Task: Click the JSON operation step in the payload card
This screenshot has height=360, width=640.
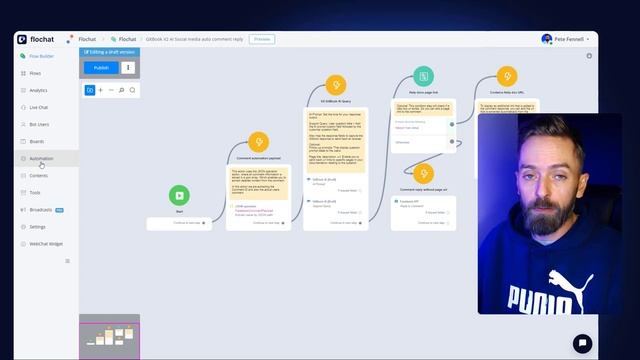Action: (x=259, y=210)
